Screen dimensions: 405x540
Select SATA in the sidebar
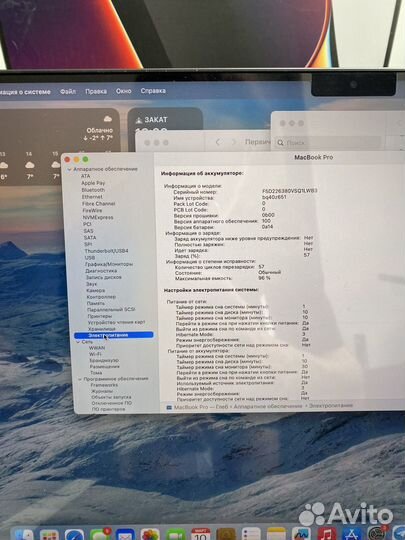[90, 238]
